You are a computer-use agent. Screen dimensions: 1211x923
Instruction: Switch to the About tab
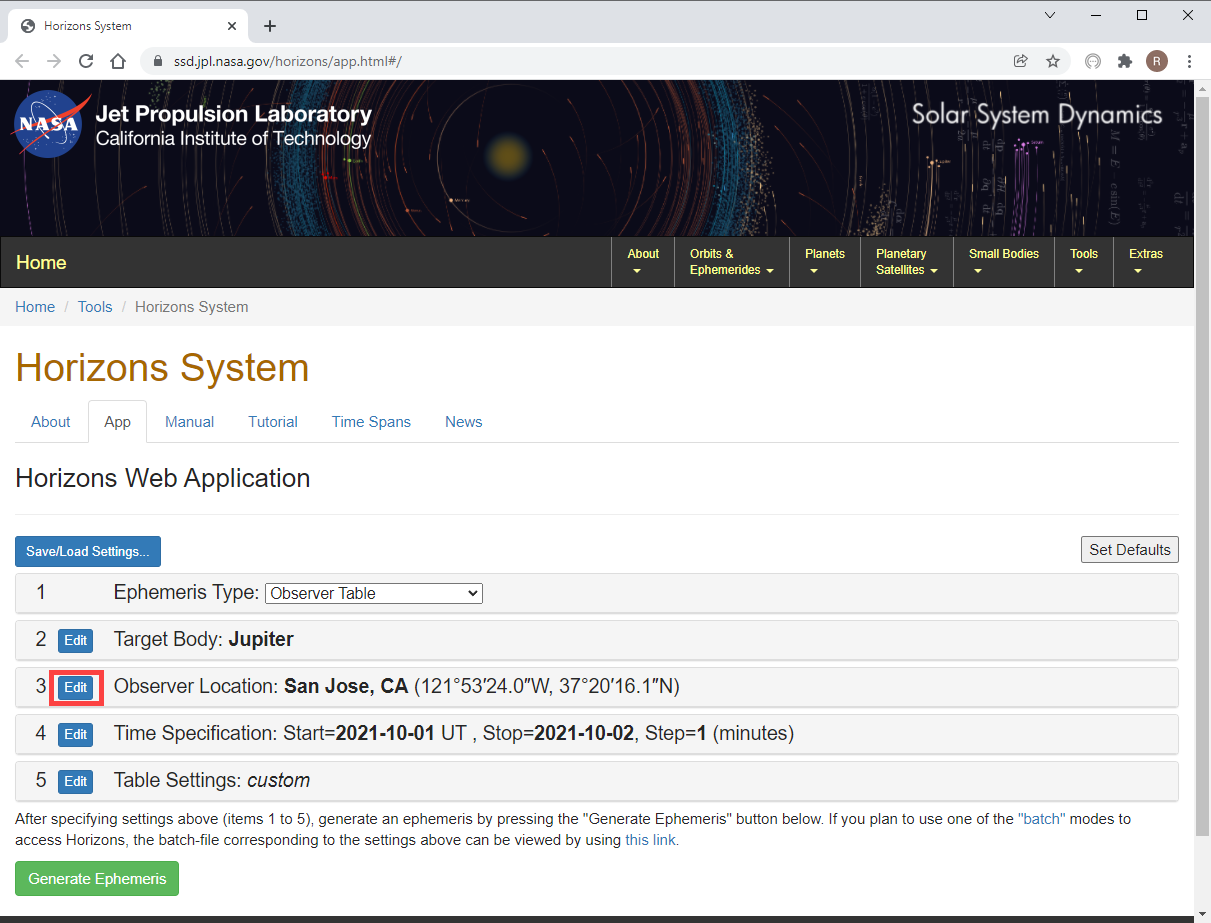pos(51,422)
